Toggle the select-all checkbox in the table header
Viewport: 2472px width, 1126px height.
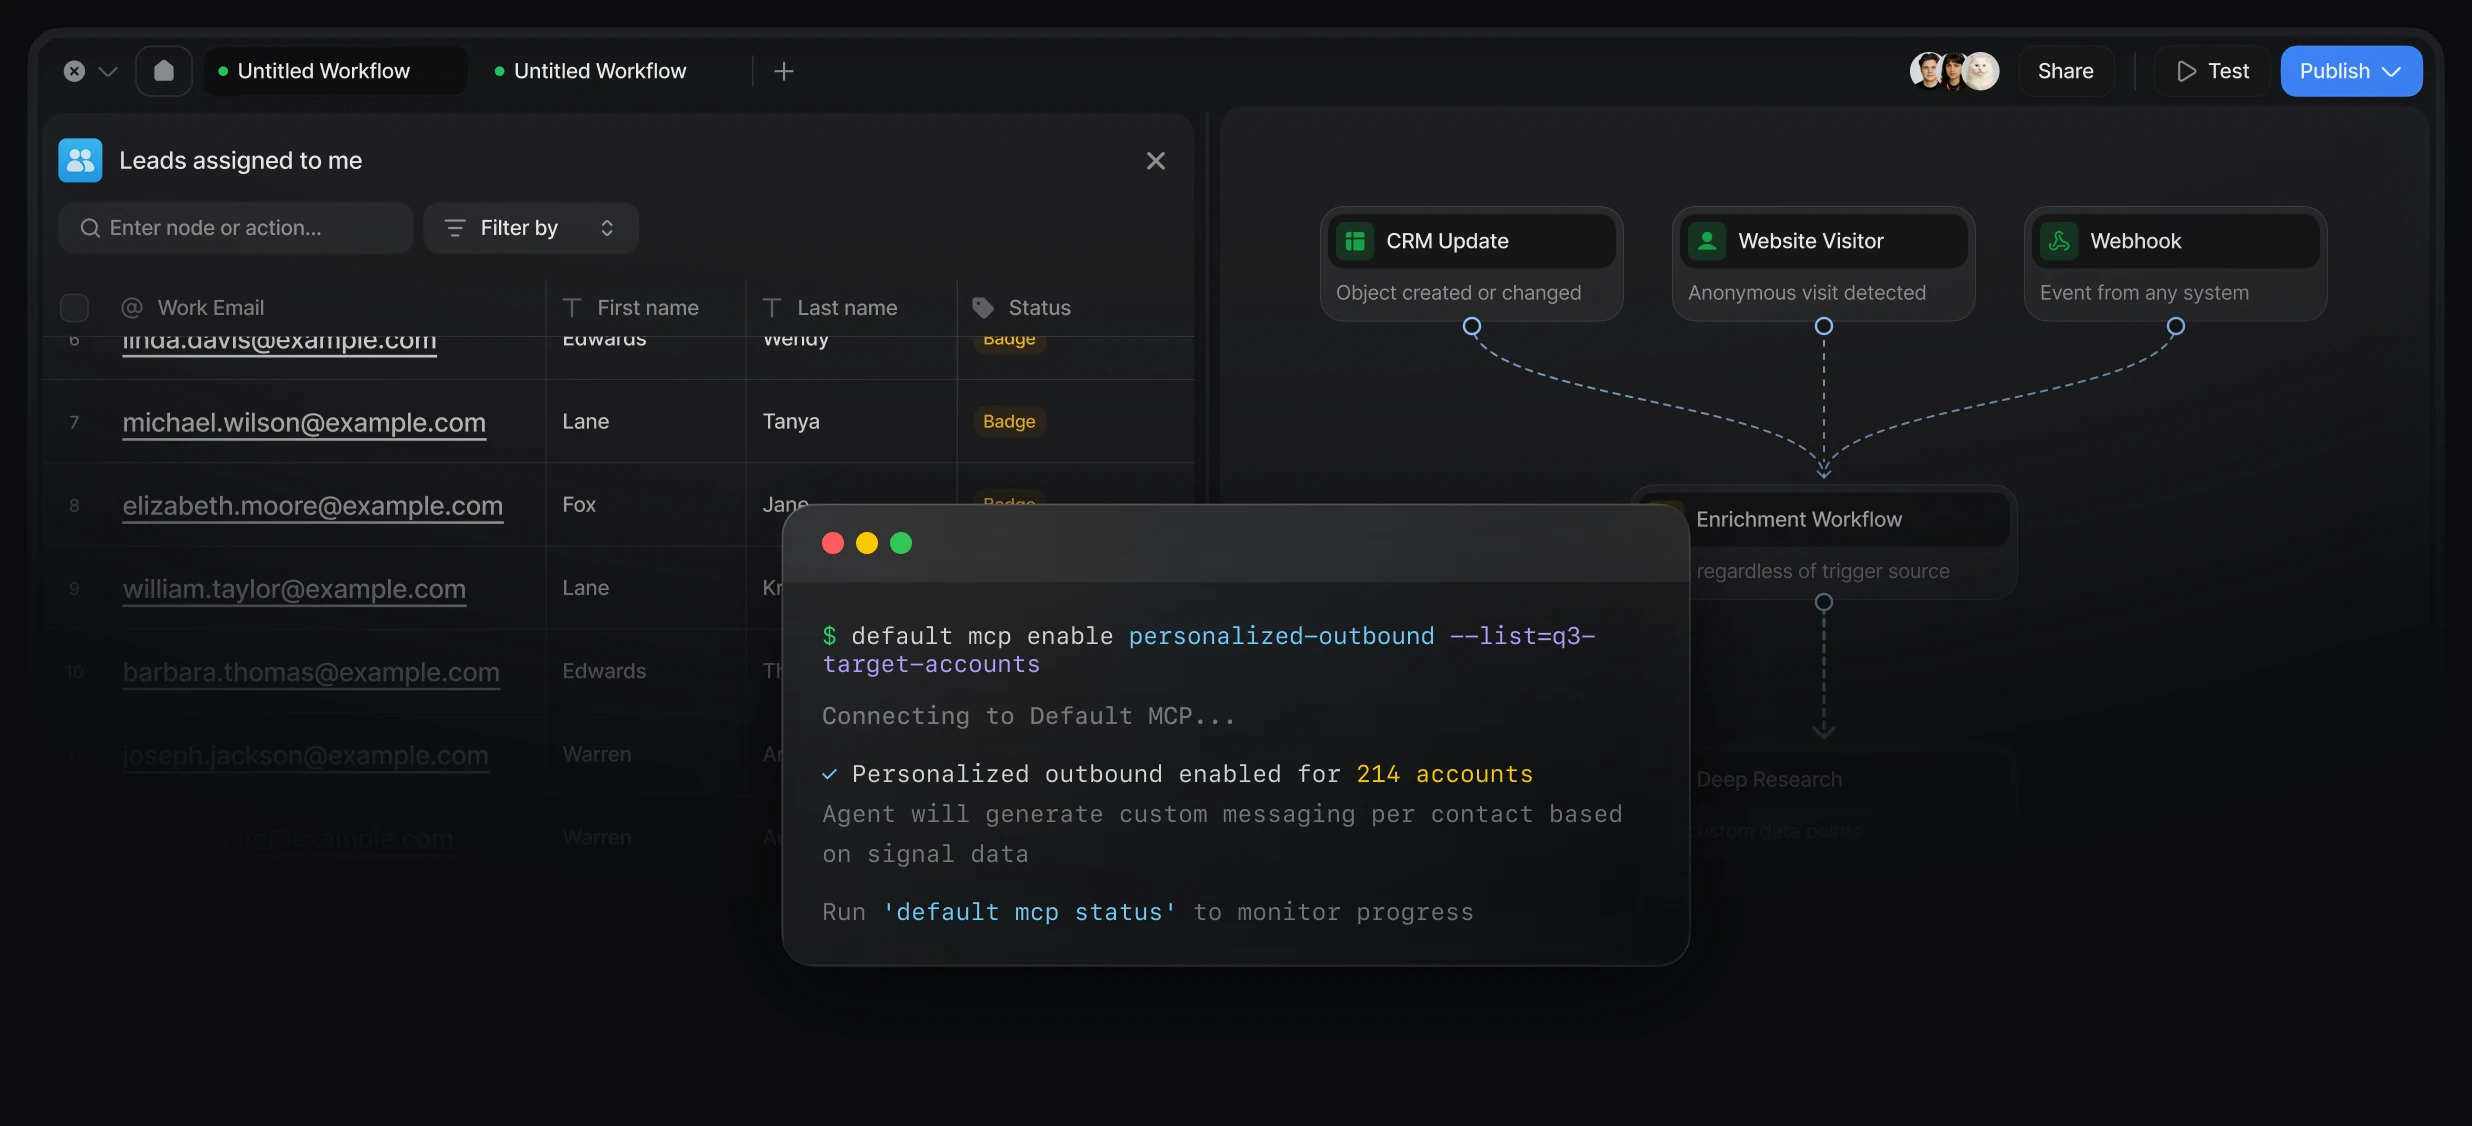(x=75, y=308)
